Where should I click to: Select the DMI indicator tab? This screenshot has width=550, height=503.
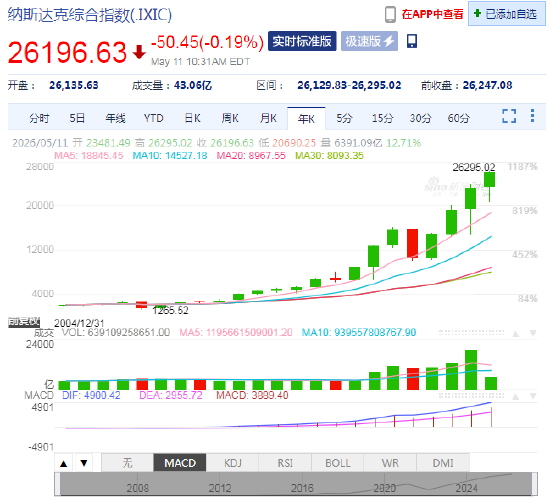coord(443,463)
